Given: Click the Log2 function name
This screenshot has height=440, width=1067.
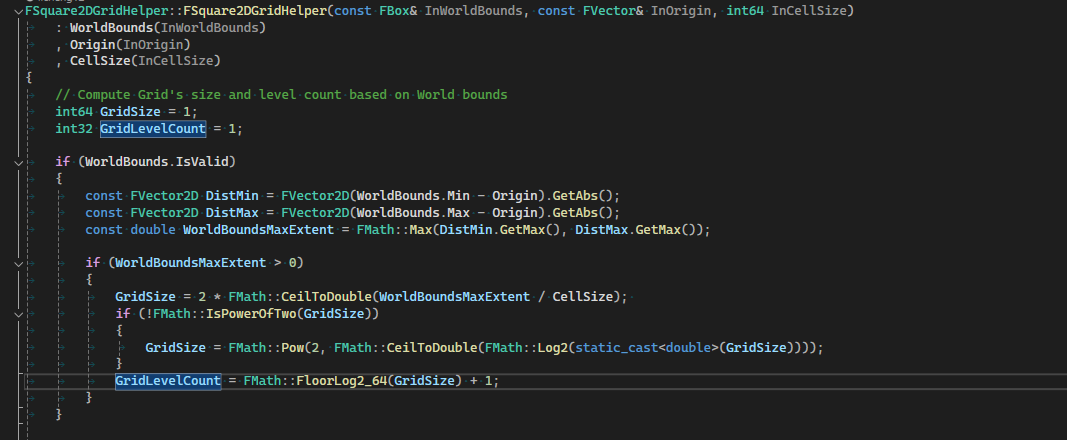Looking at the screenshot, I should 552,348.
